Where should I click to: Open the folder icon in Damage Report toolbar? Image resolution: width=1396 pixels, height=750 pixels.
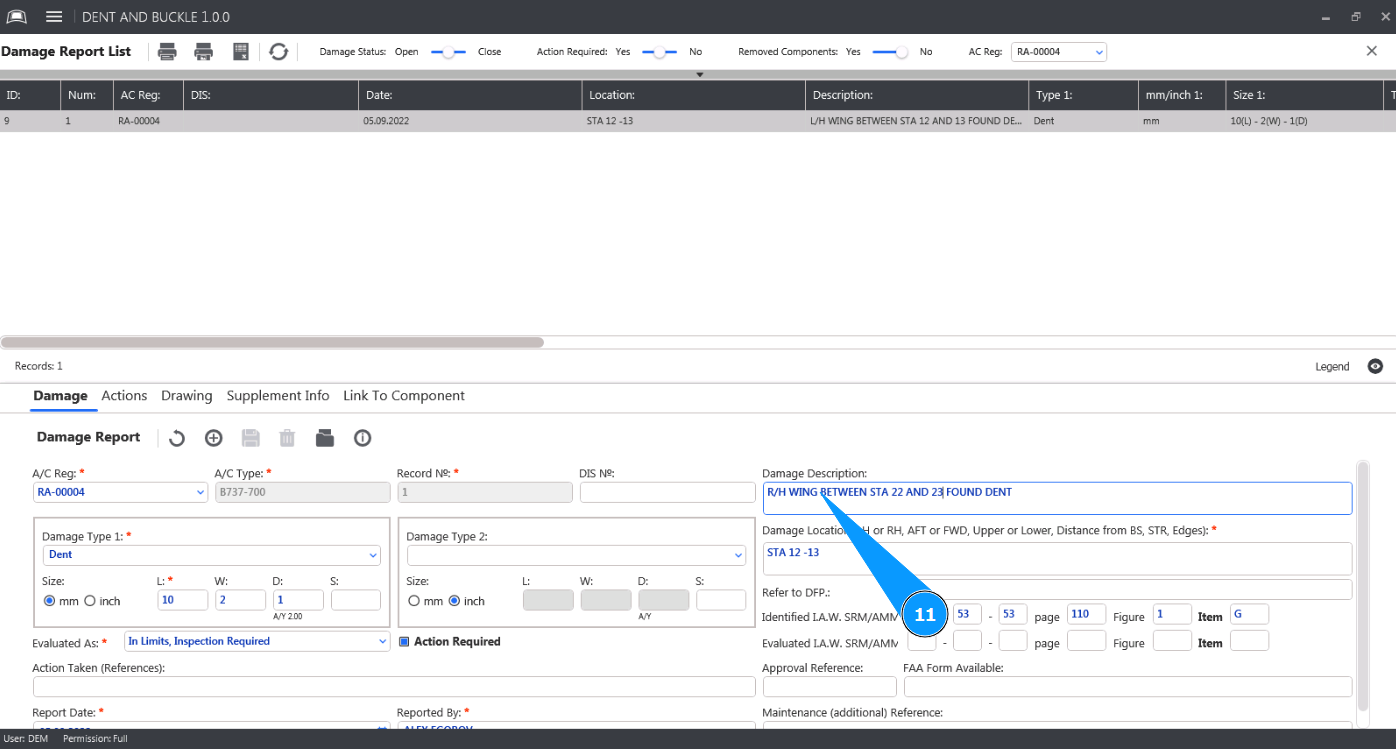pos(324,438)
